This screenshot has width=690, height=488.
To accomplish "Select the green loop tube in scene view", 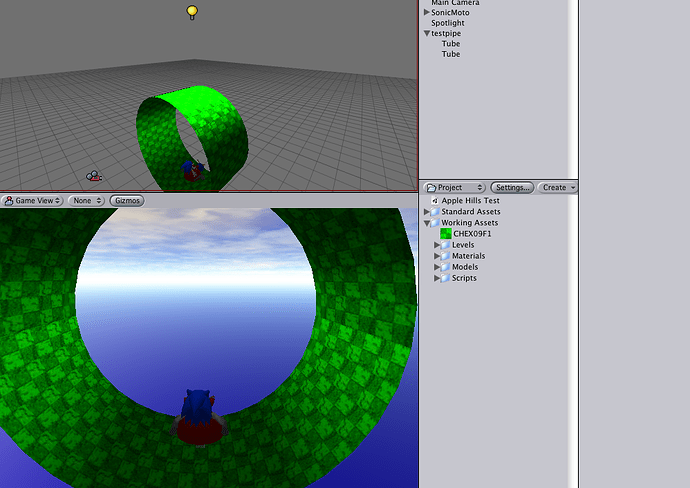I will tap(192, 139).
